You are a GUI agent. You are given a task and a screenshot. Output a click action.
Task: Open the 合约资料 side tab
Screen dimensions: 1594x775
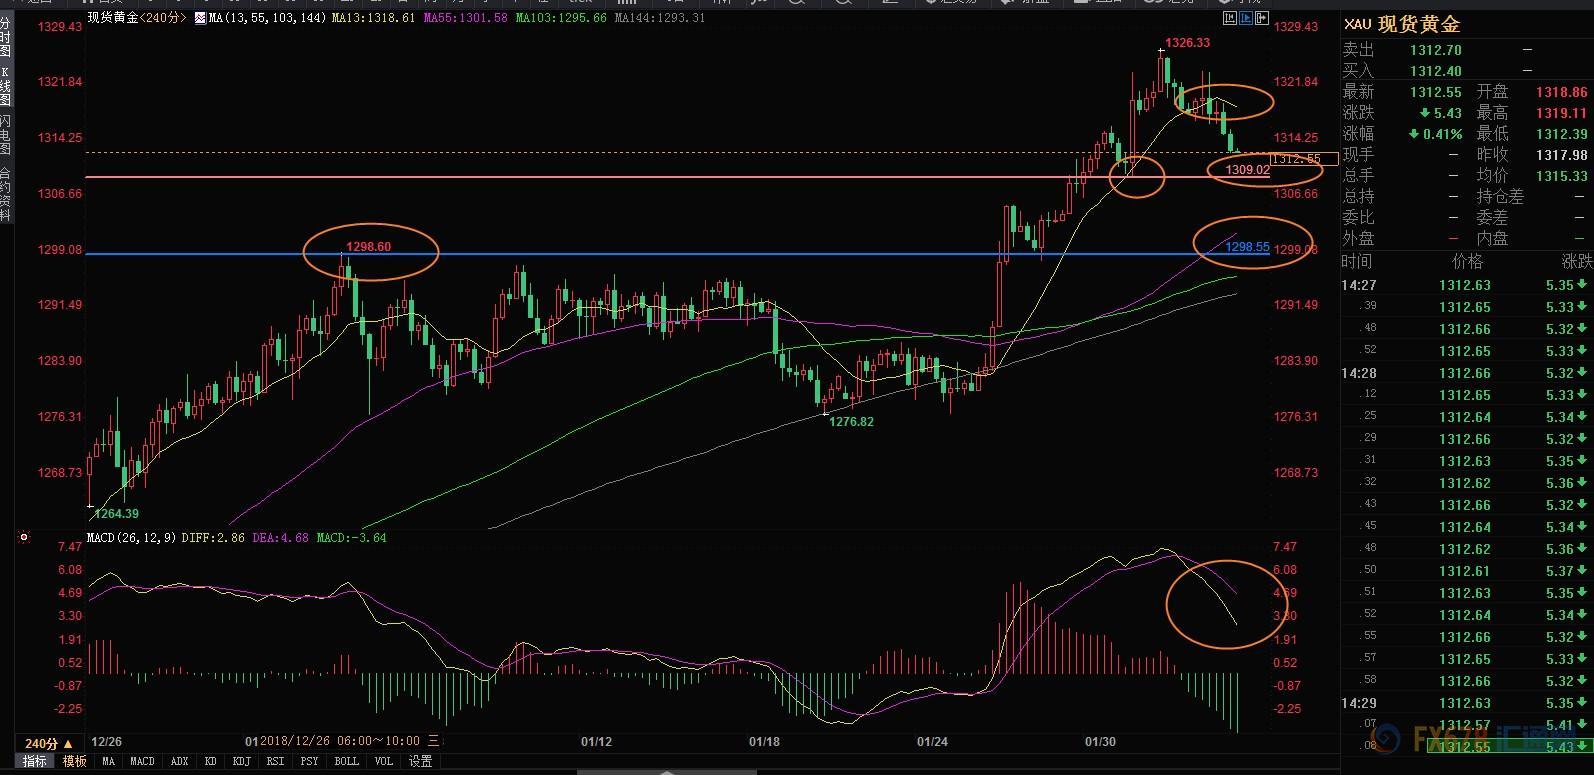(x=5, y=193)
